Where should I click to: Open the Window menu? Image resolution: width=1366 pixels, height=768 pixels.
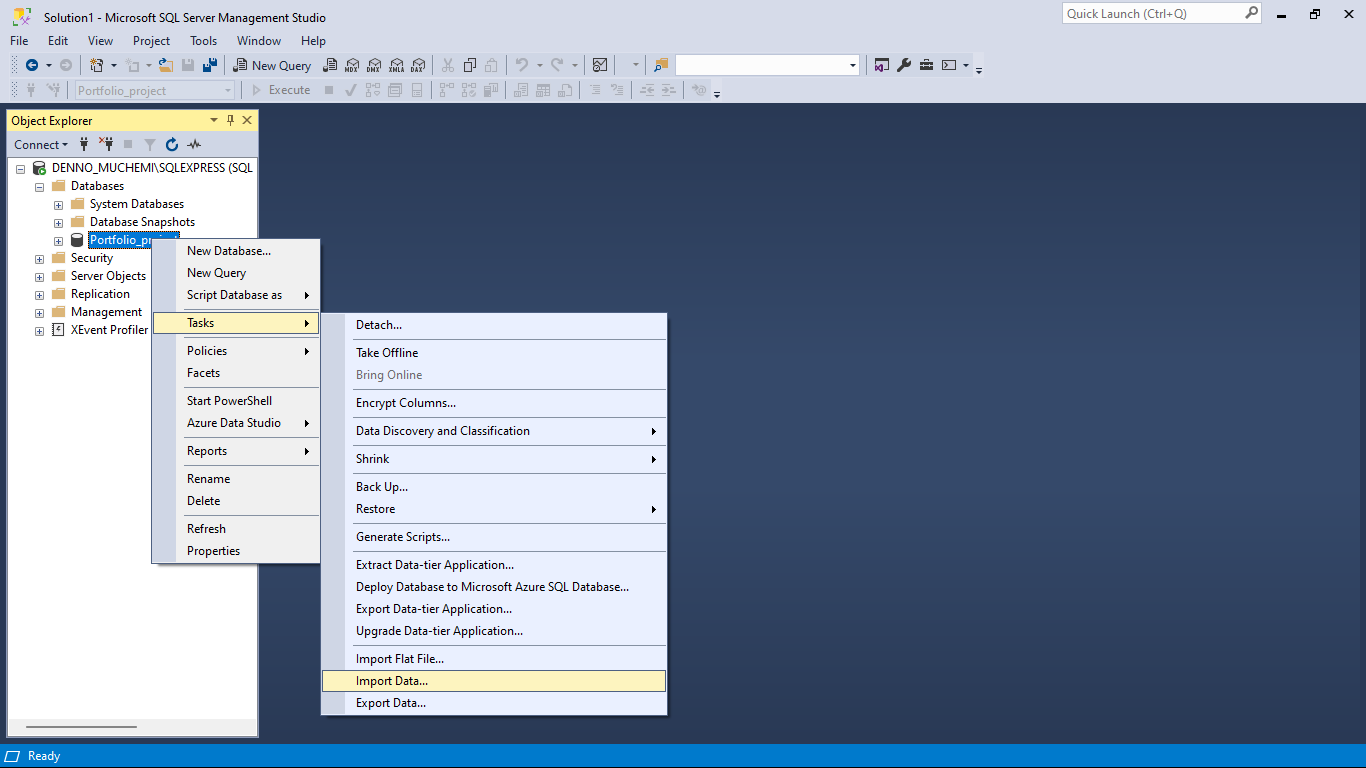point(259,41)
